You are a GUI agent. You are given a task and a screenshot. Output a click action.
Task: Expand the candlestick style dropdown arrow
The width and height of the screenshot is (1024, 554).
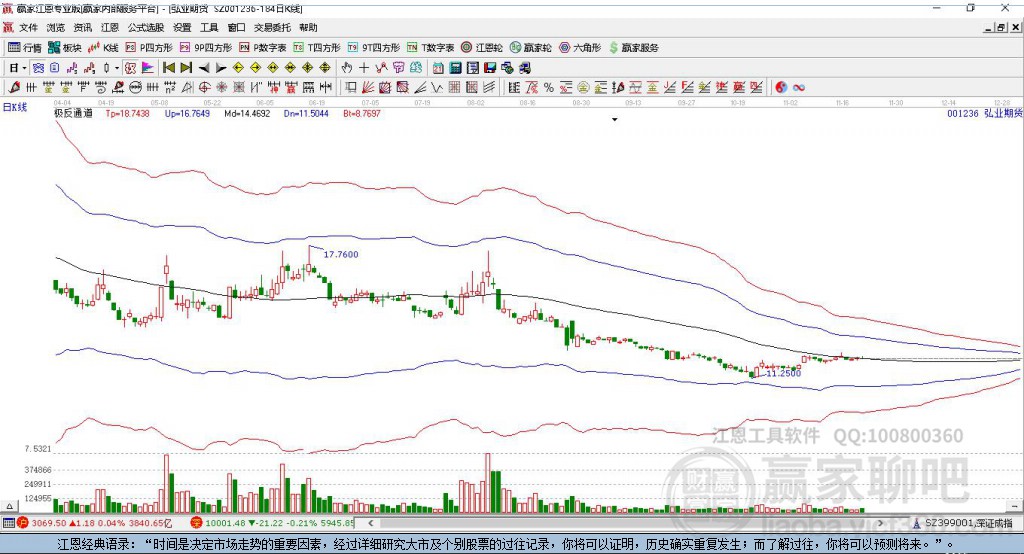[116, 67]
